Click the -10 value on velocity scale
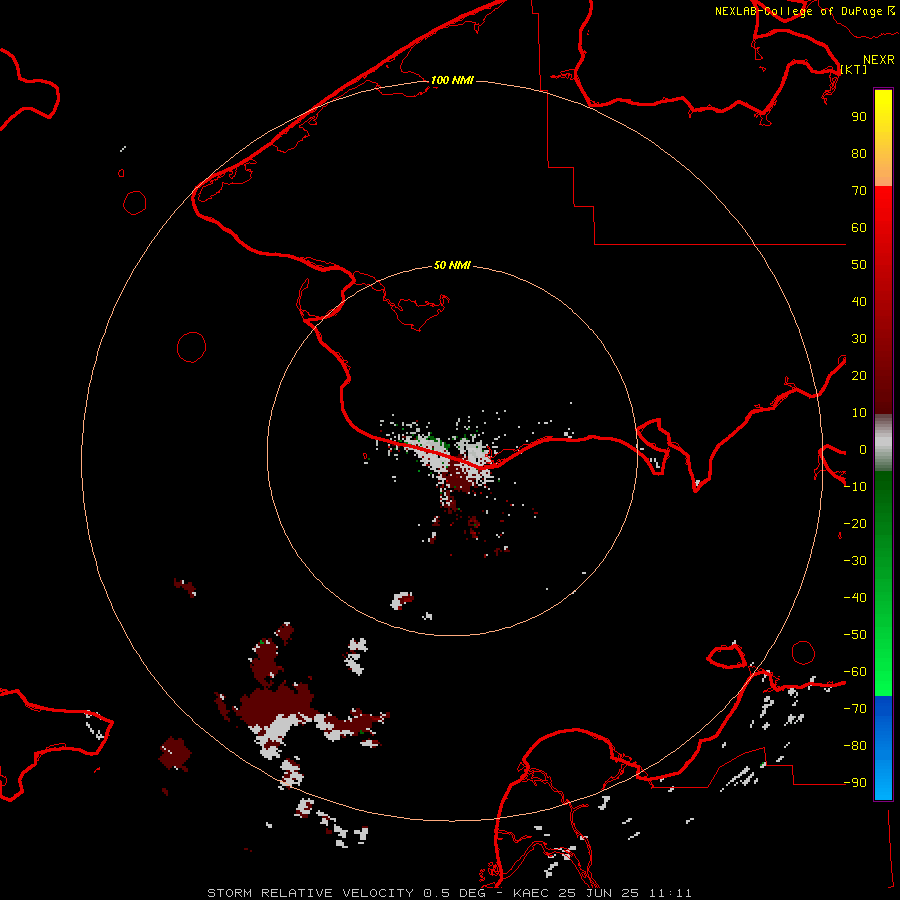This screenshot has width=900, height=900. 855,487
